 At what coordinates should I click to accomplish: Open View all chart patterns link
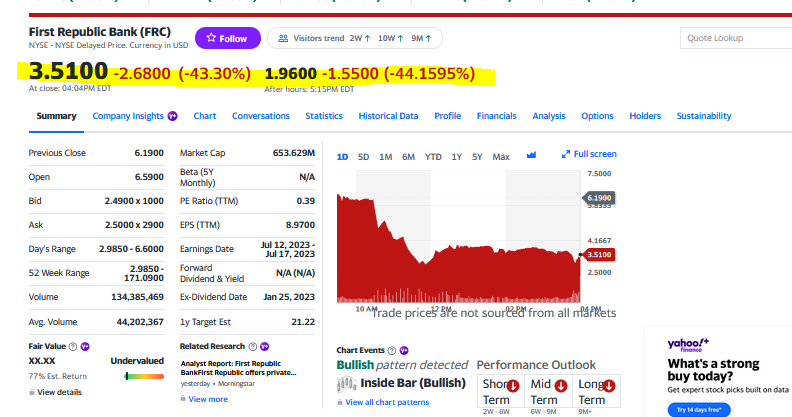[x=387, y=402]
